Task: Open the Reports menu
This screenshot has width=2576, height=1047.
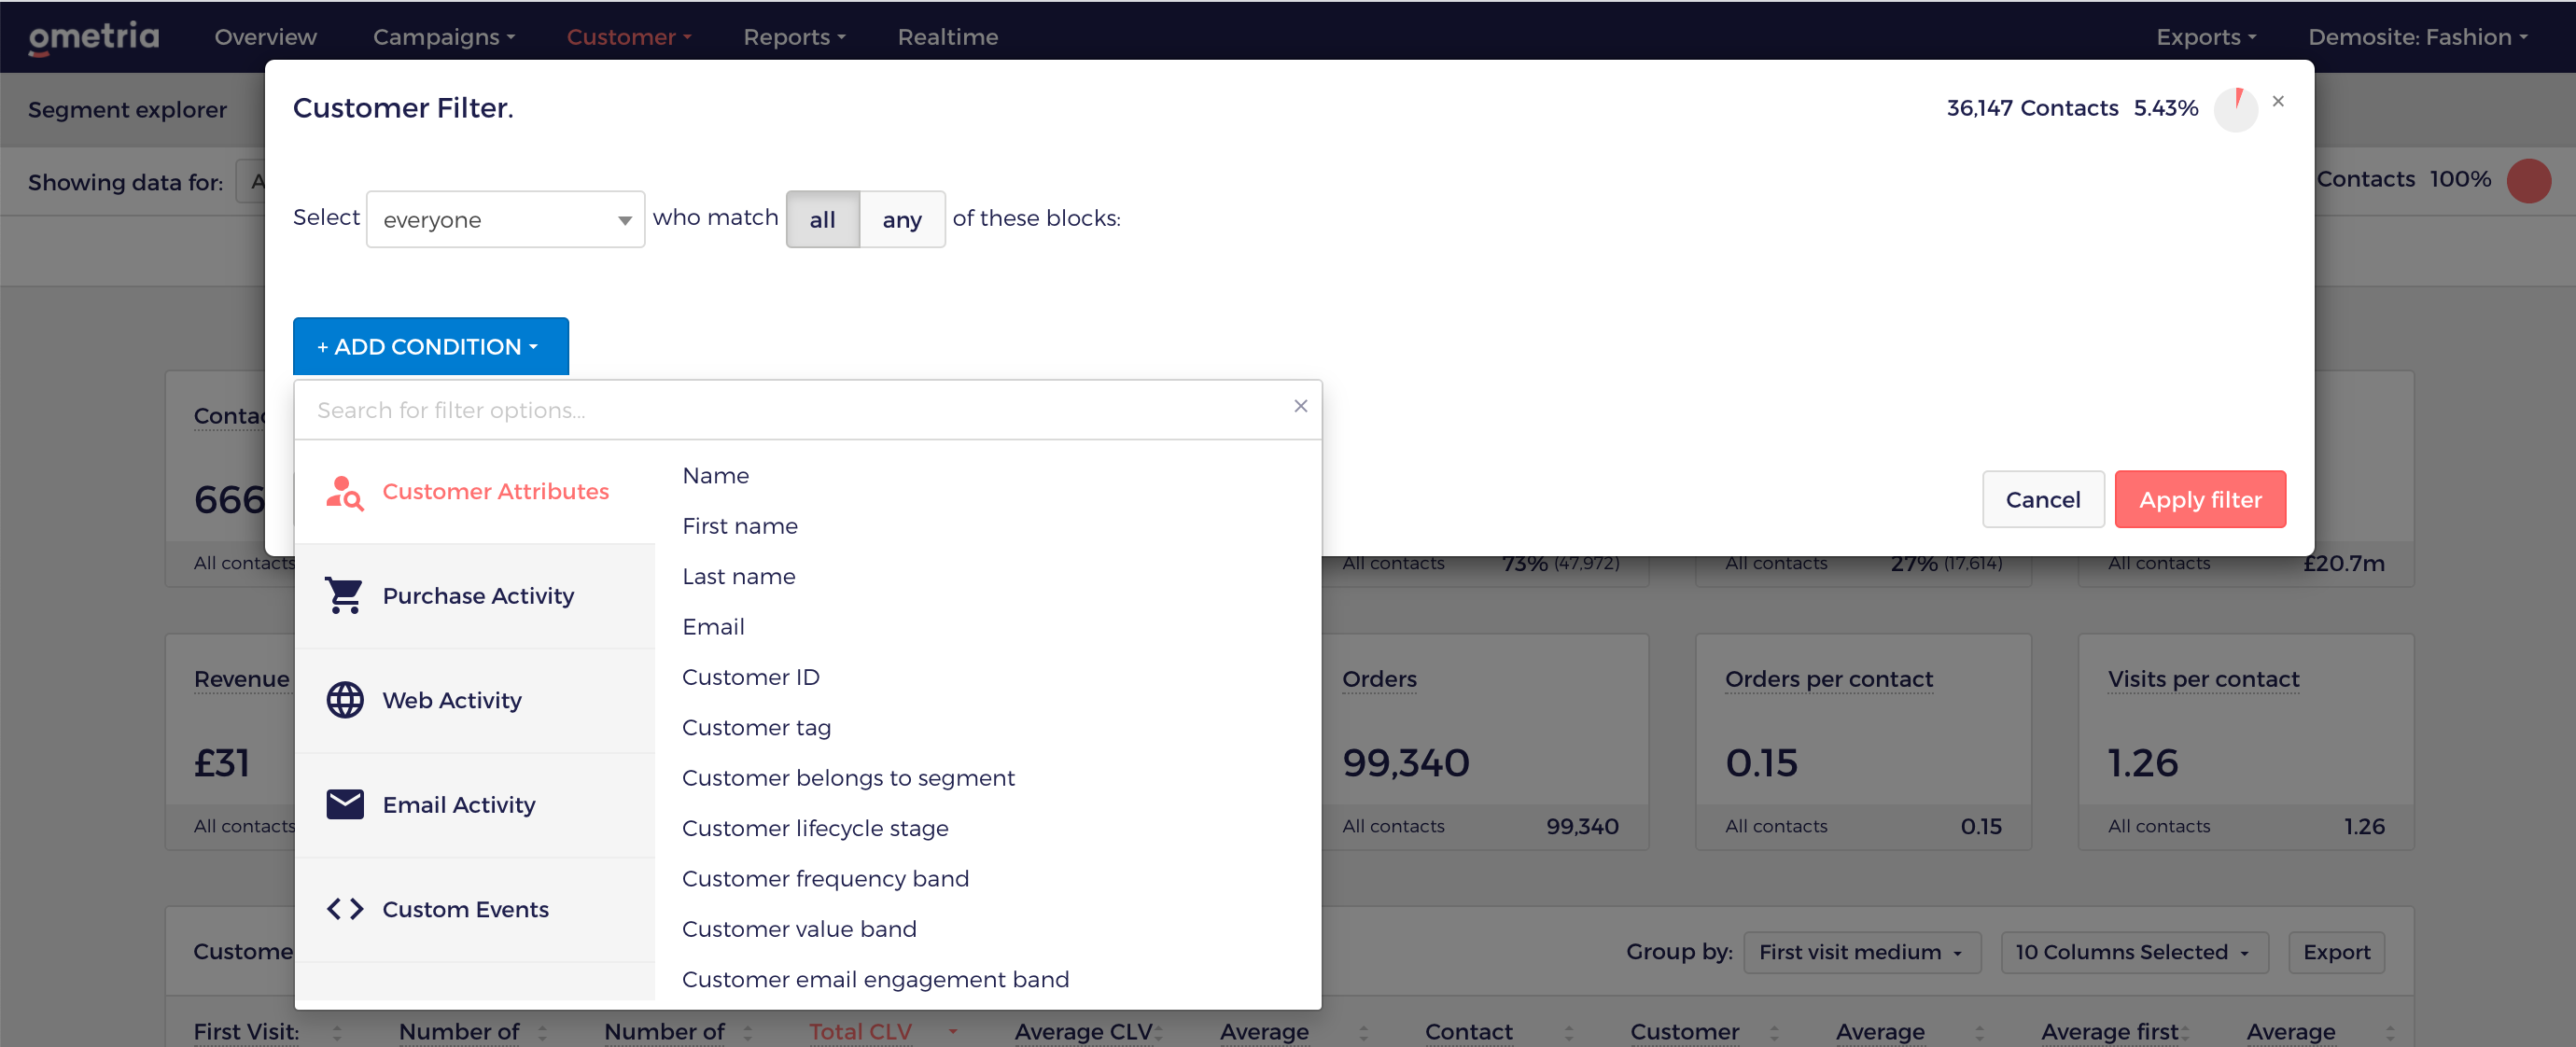Action: coord(794,37)
